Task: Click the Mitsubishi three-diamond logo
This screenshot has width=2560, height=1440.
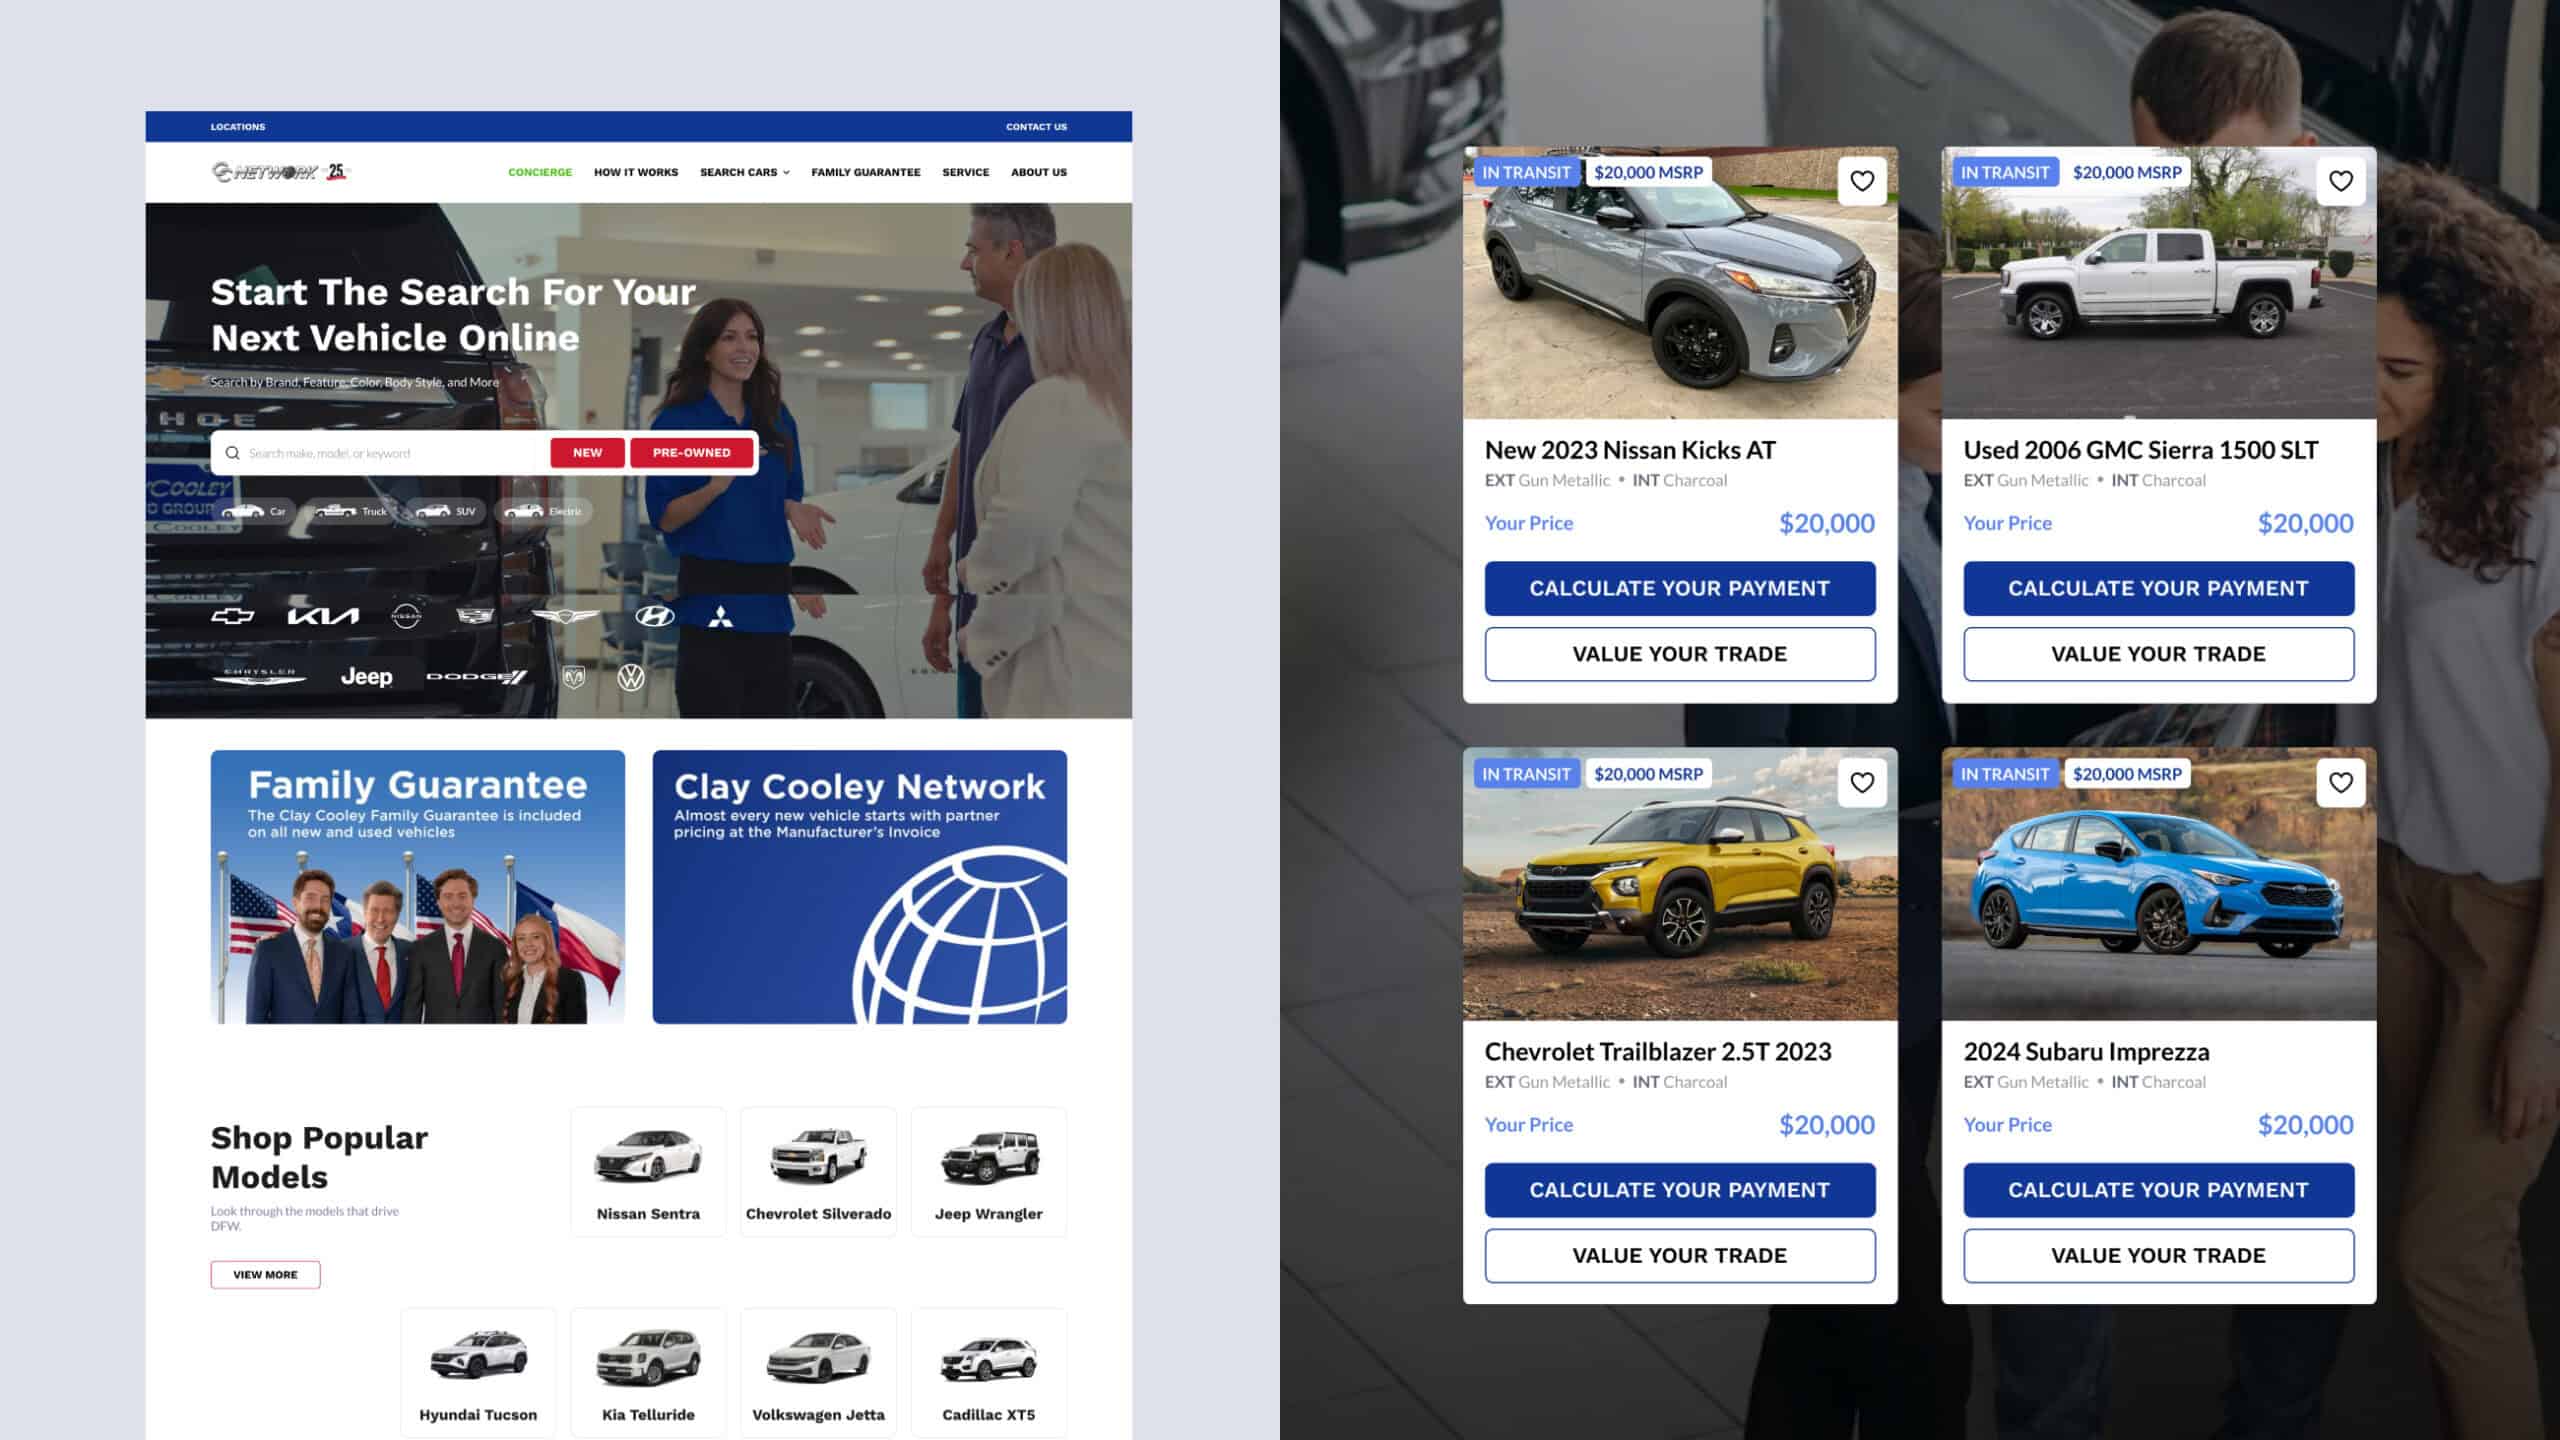Action: 721,616
